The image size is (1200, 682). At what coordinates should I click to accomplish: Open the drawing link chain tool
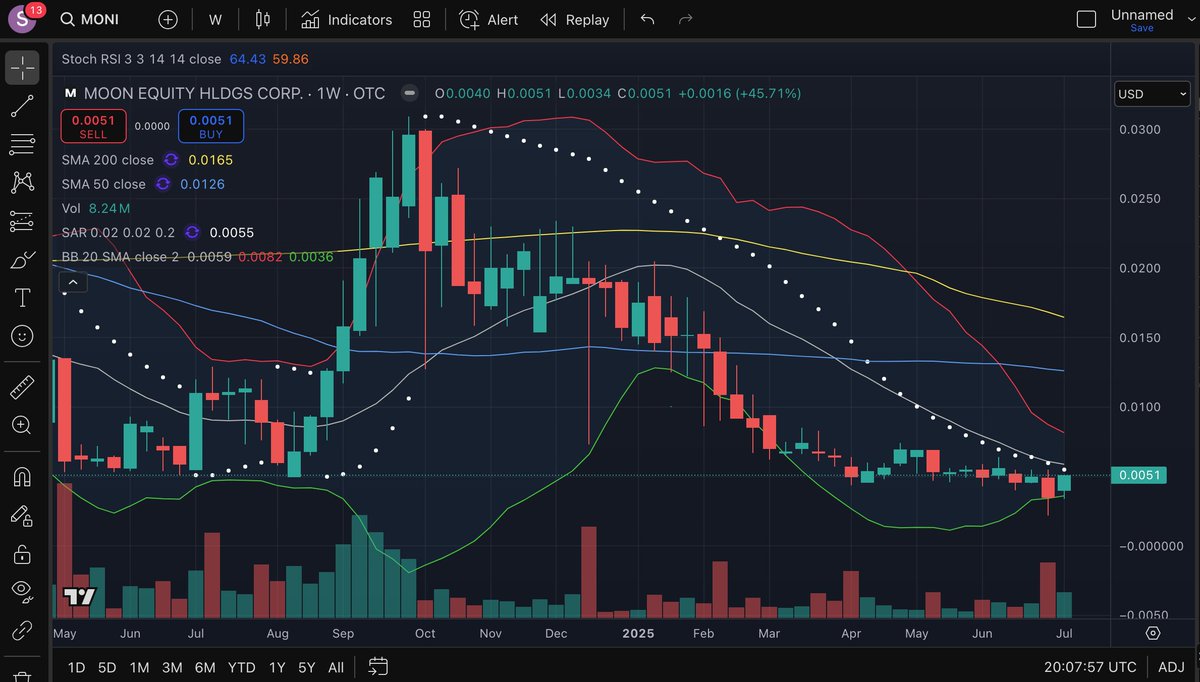(x=22, y=630)
